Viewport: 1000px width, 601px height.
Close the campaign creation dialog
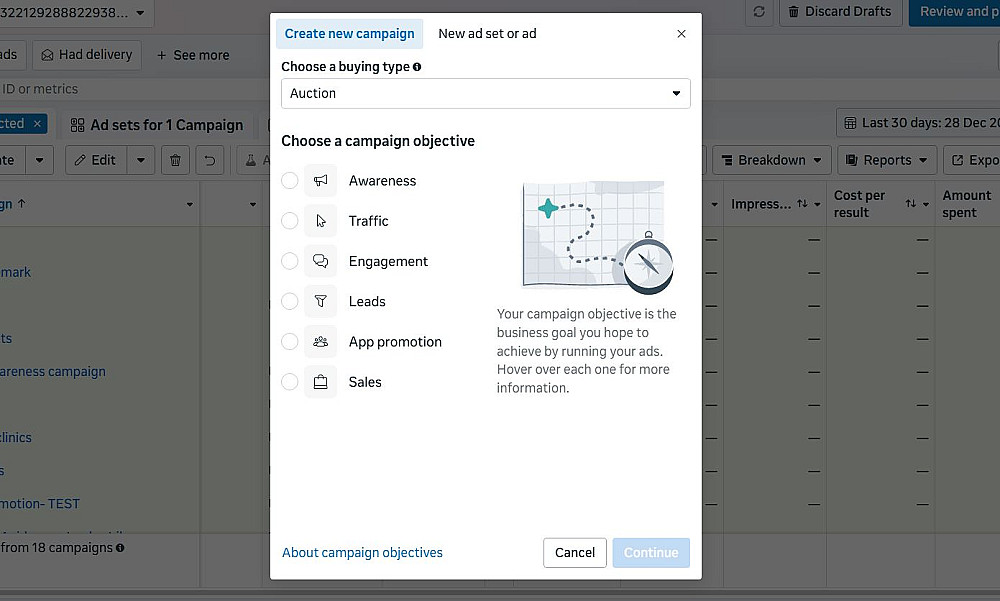[x=682, y=34]
